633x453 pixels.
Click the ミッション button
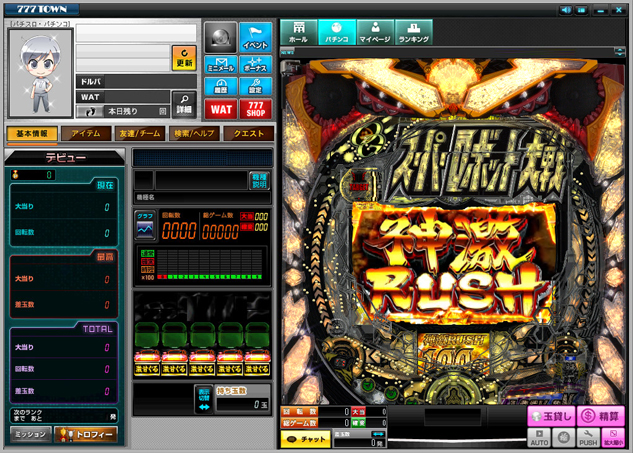click(31, 434)
